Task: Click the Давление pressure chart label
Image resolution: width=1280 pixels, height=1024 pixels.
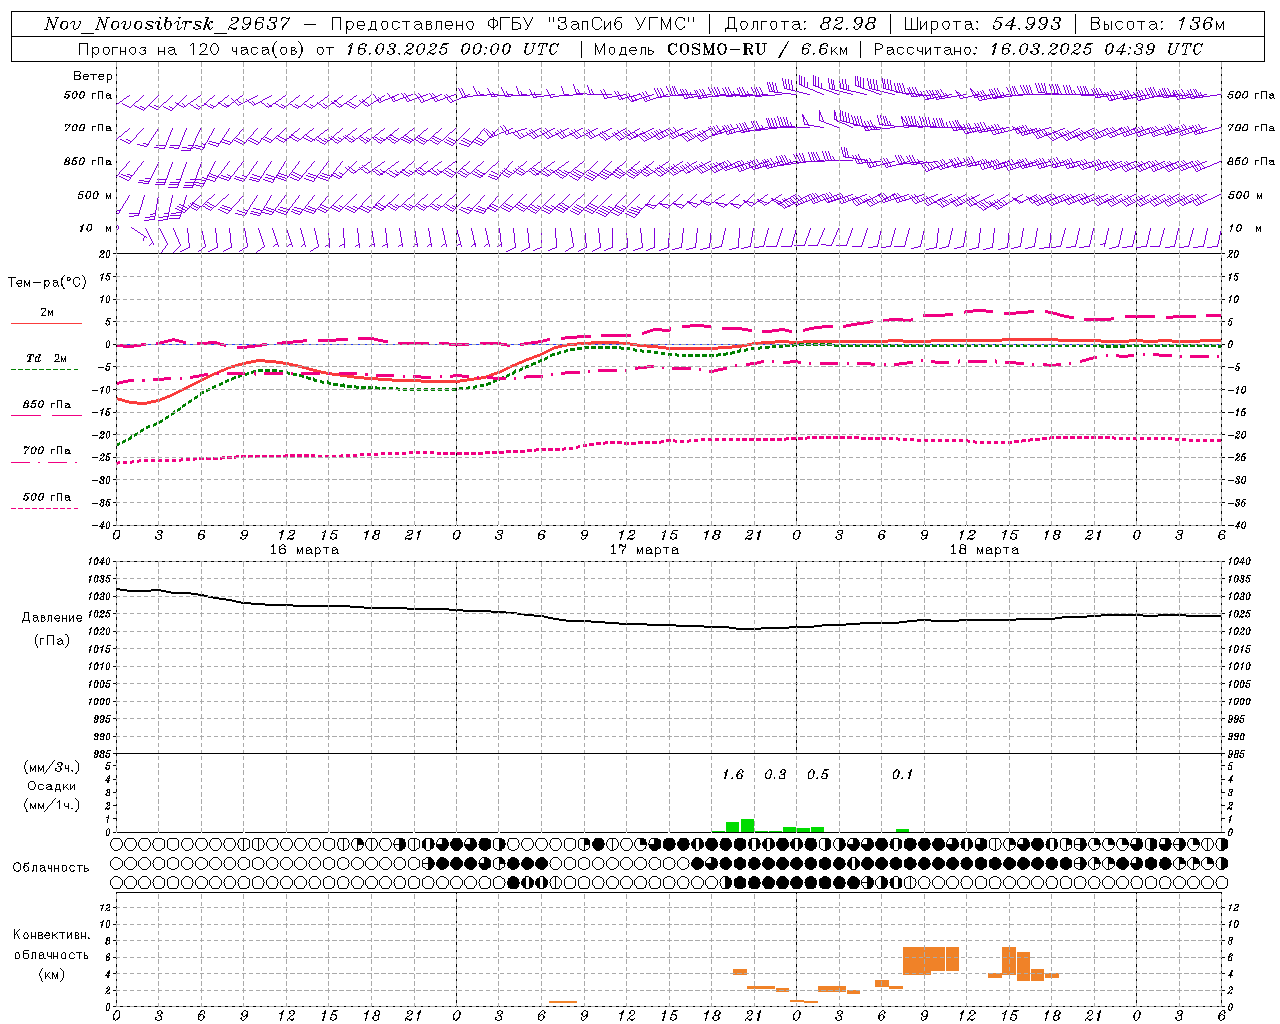Action: coord(52,618)
